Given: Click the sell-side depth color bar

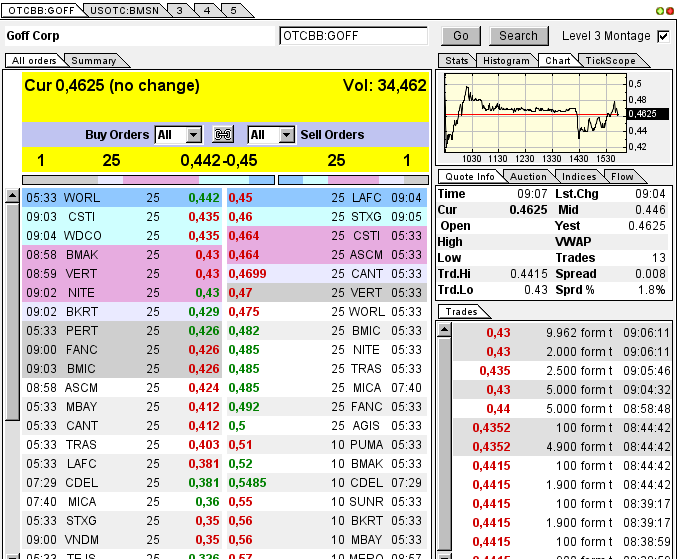Looking at the screenshot, I should pos(353,180).
